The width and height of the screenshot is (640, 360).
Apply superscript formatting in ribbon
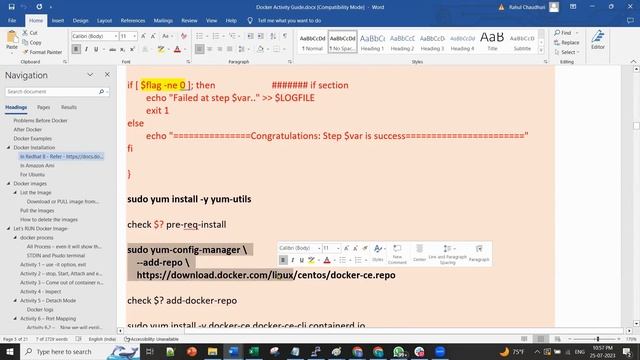(x=132, y=49)
